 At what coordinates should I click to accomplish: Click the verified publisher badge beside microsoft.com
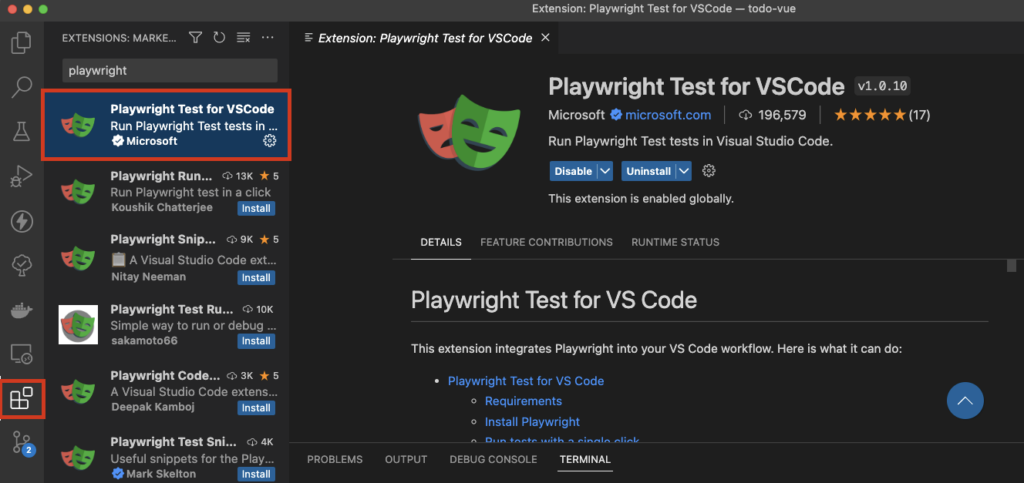point(616,115)
